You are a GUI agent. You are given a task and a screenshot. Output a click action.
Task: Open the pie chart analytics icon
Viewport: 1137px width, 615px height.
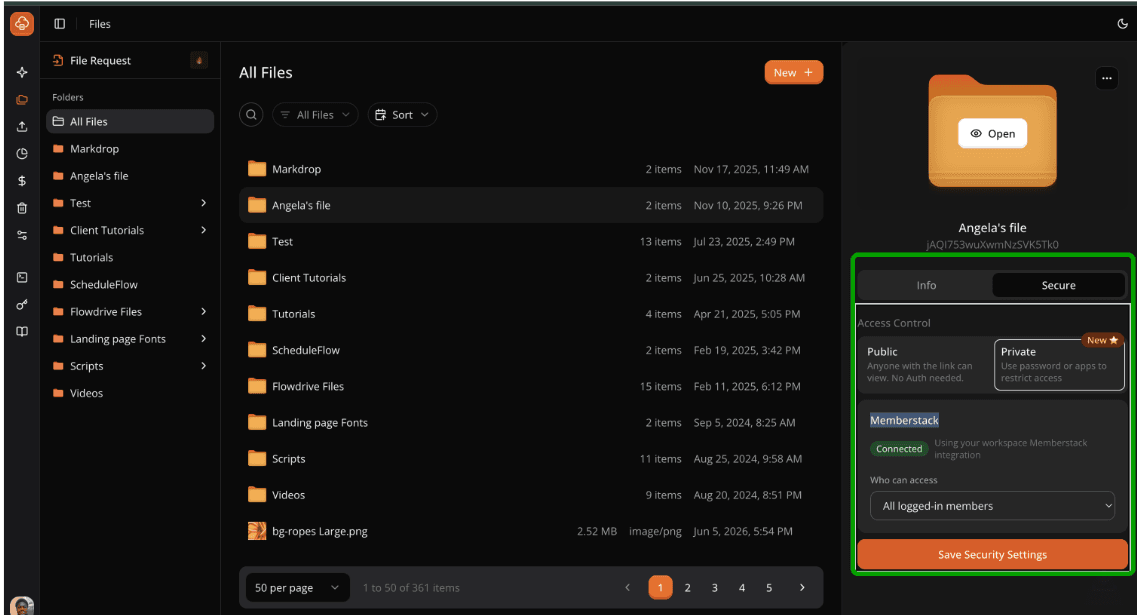click(x=22, y=154)
